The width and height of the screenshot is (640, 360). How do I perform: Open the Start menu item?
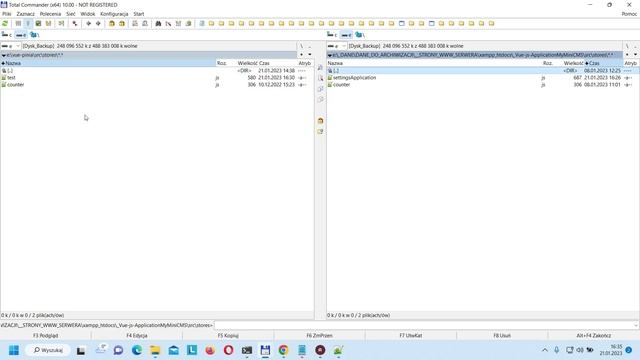[139, 14]
